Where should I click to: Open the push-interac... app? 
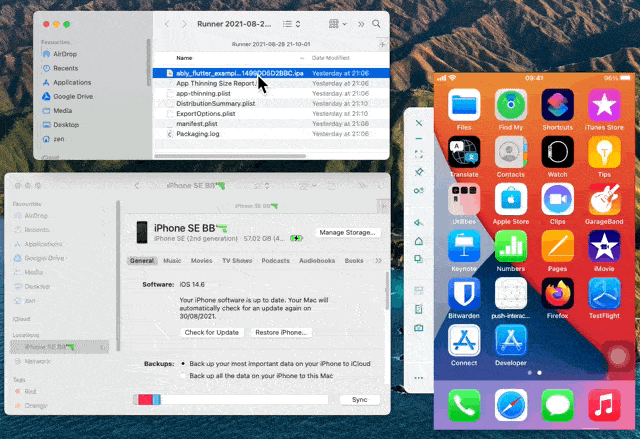pyautogui.click(x=511, y=293)
